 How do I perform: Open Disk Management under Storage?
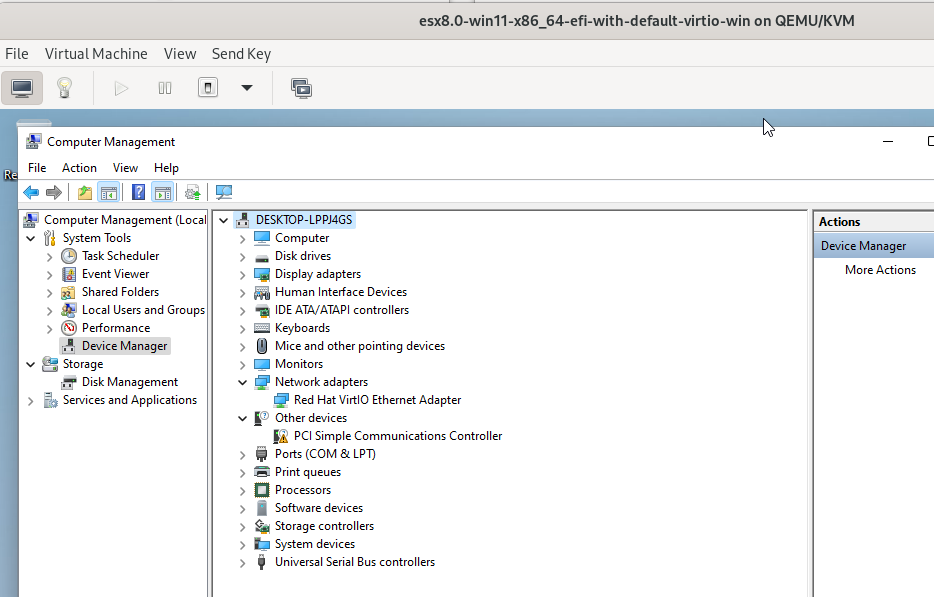pos(130,382)
